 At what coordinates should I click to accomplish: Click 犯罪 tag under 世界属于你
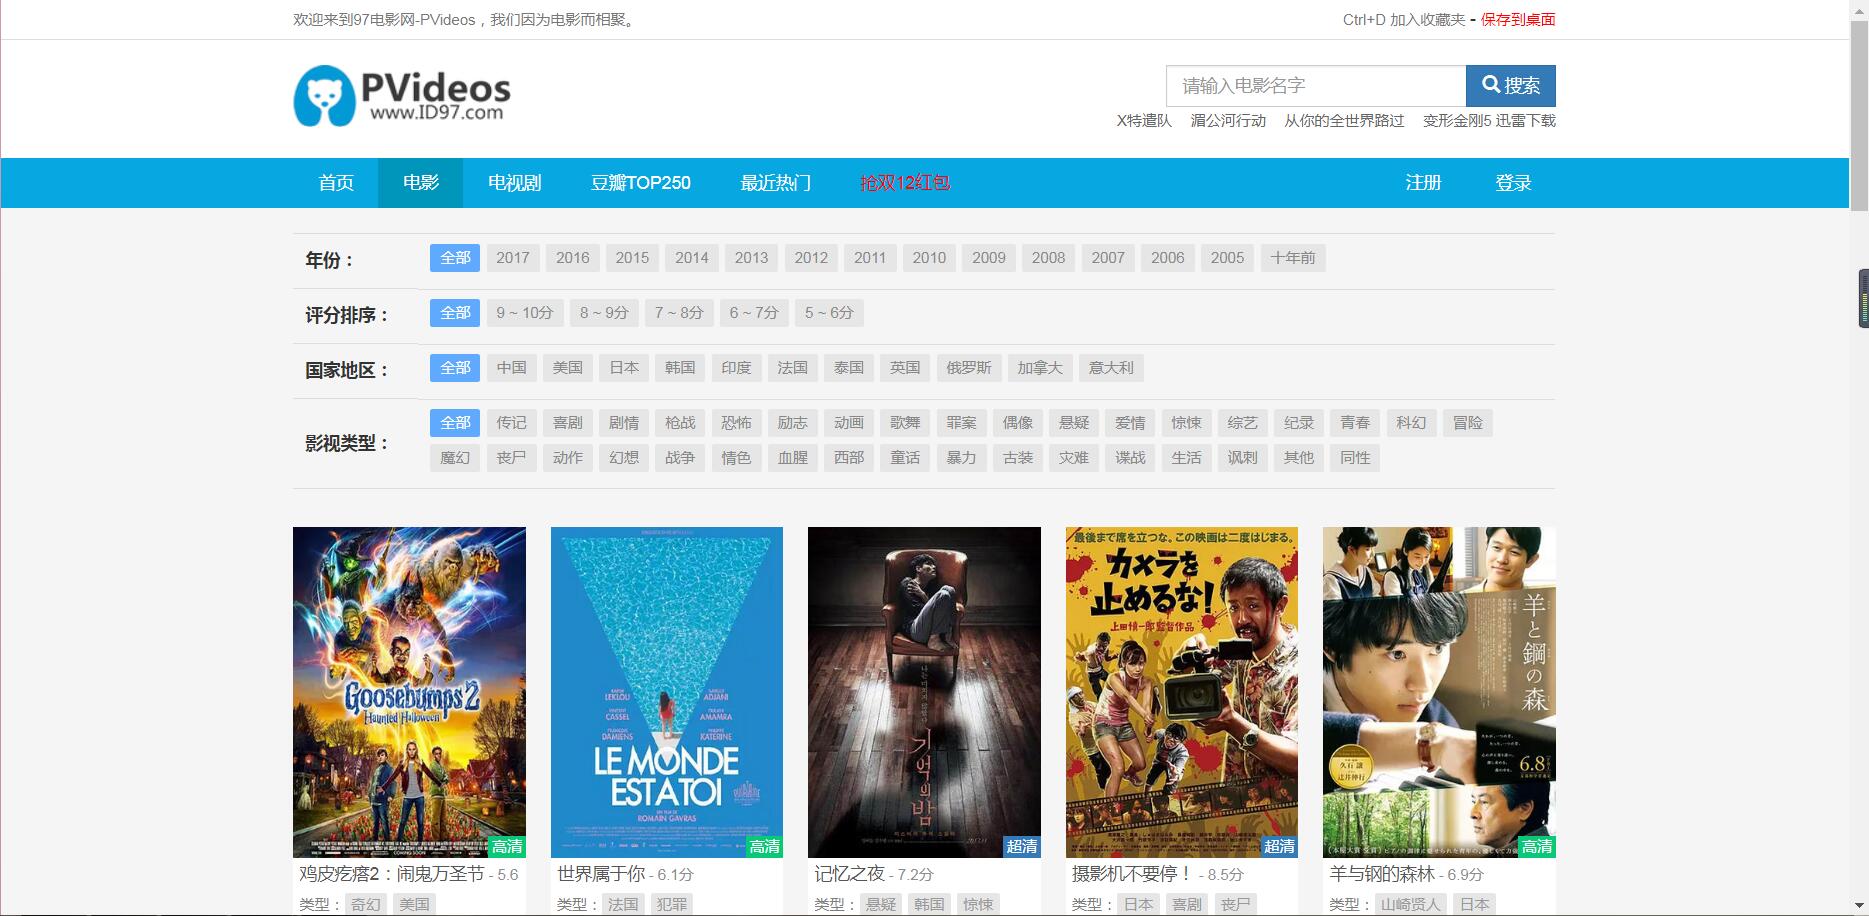[x=671, y=904]
